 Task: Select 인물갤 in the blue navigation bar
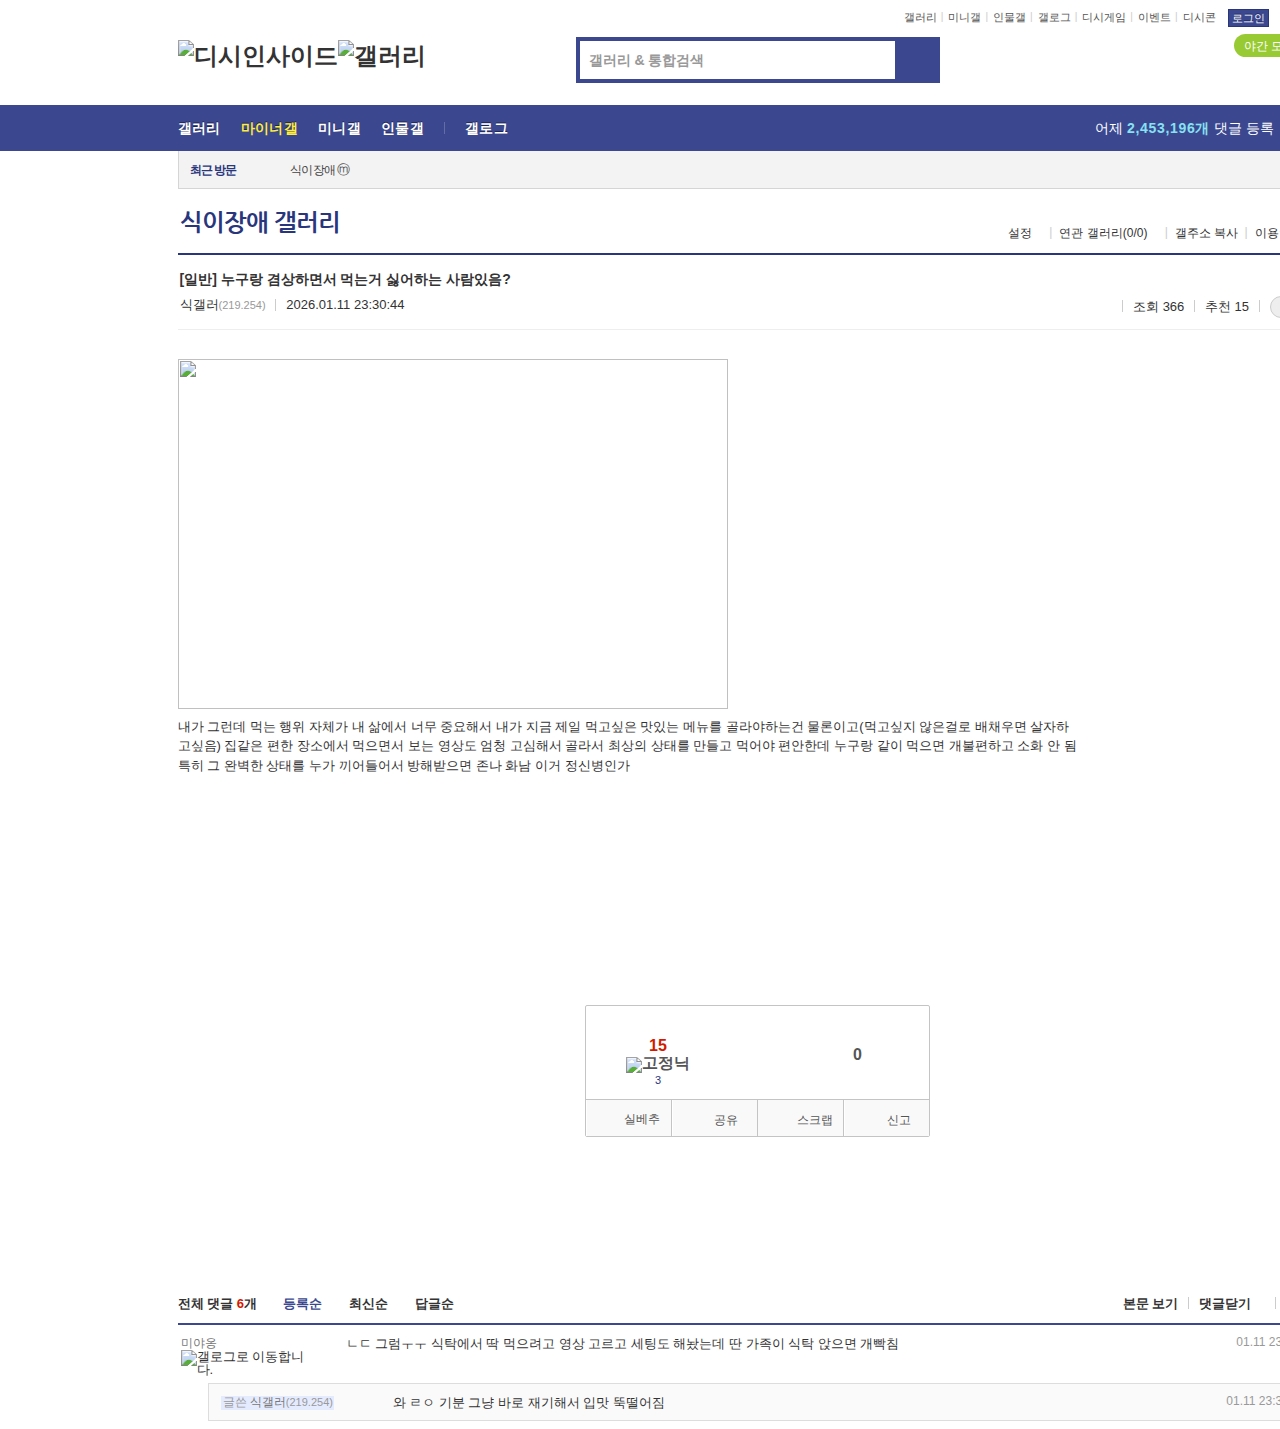pos(402,129)
